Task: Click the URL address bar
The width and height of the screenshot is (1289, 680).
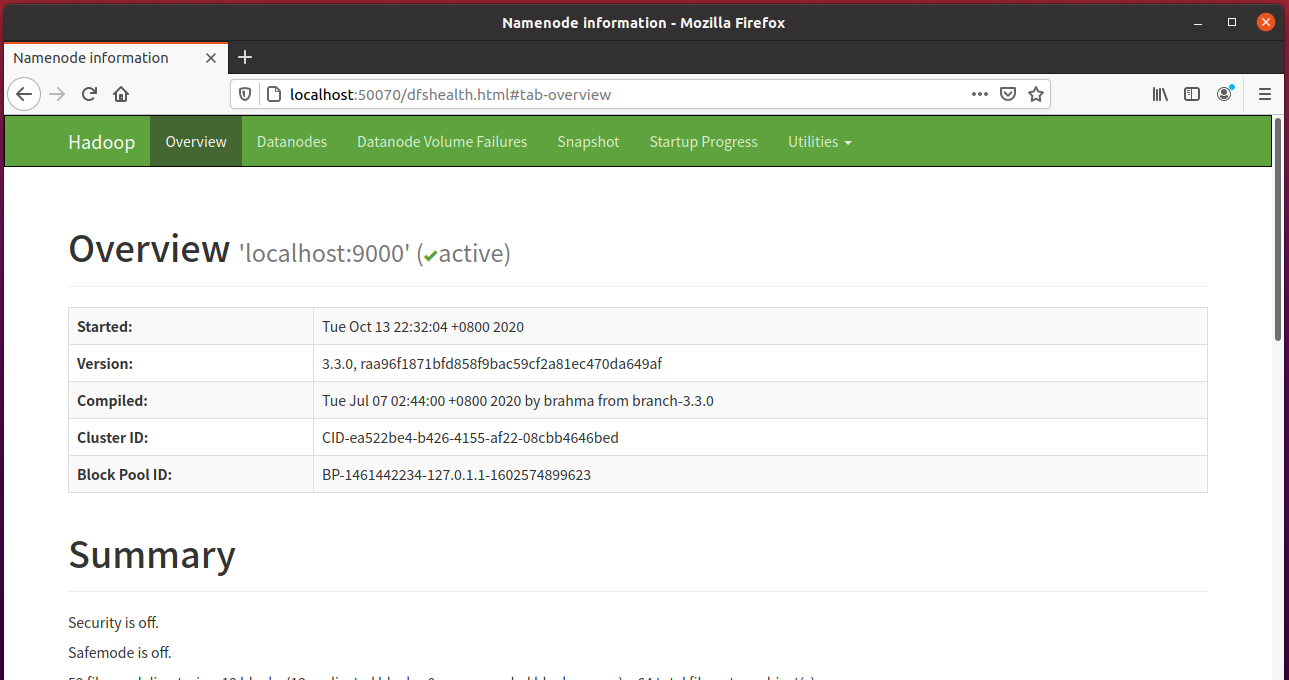Action: [x=620, y=94]
